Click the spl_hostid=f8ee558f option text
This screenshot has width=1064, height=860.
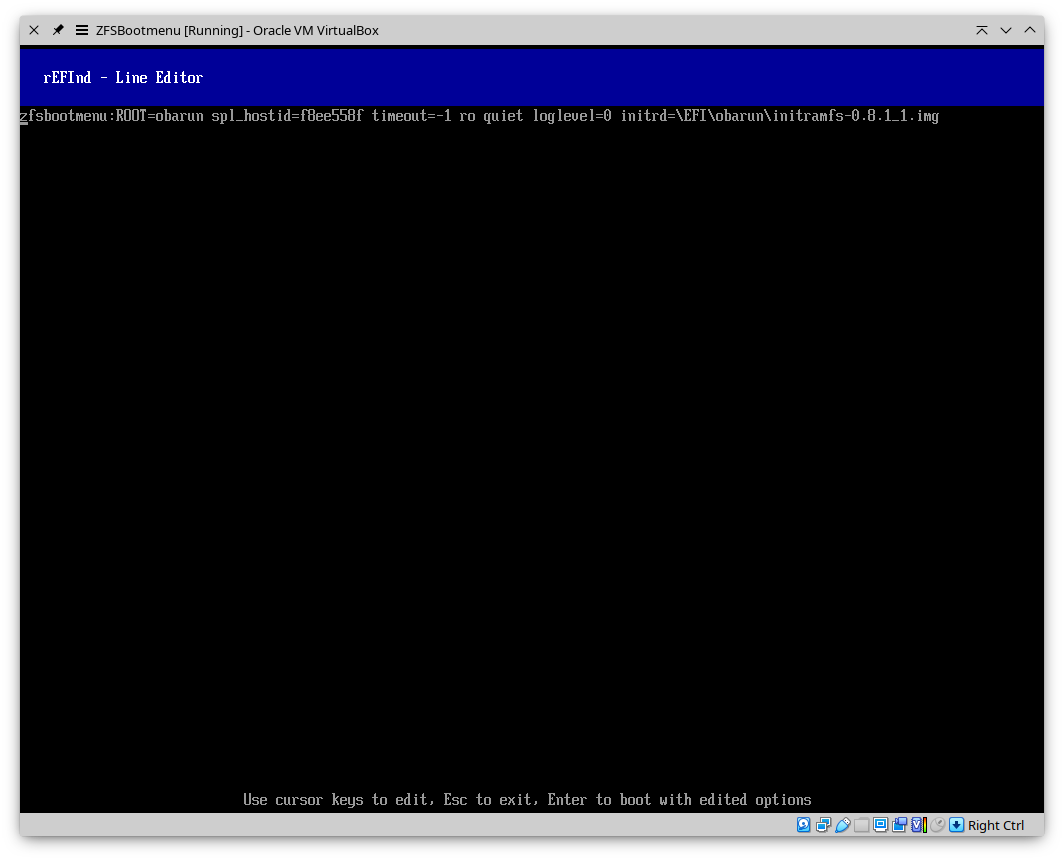tap(287, 116)
